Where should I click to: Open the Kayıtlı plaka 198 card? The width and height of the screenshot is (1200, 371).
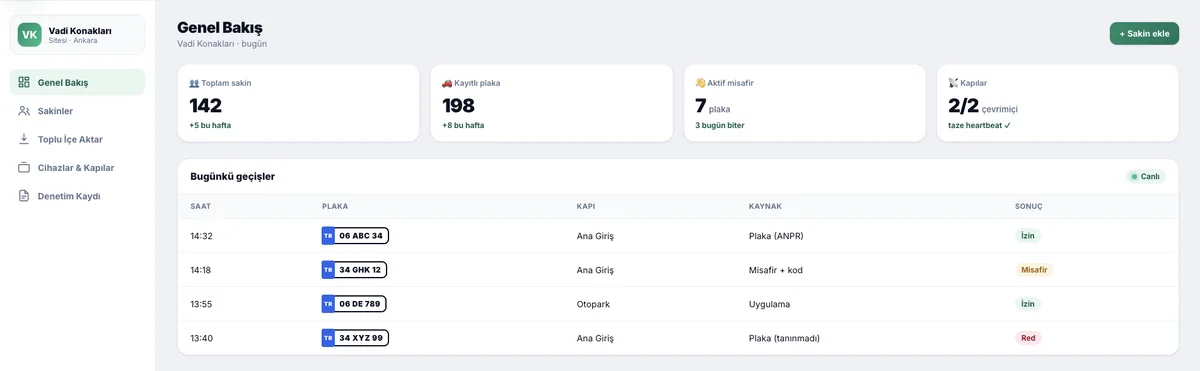(x=551, y=103)
